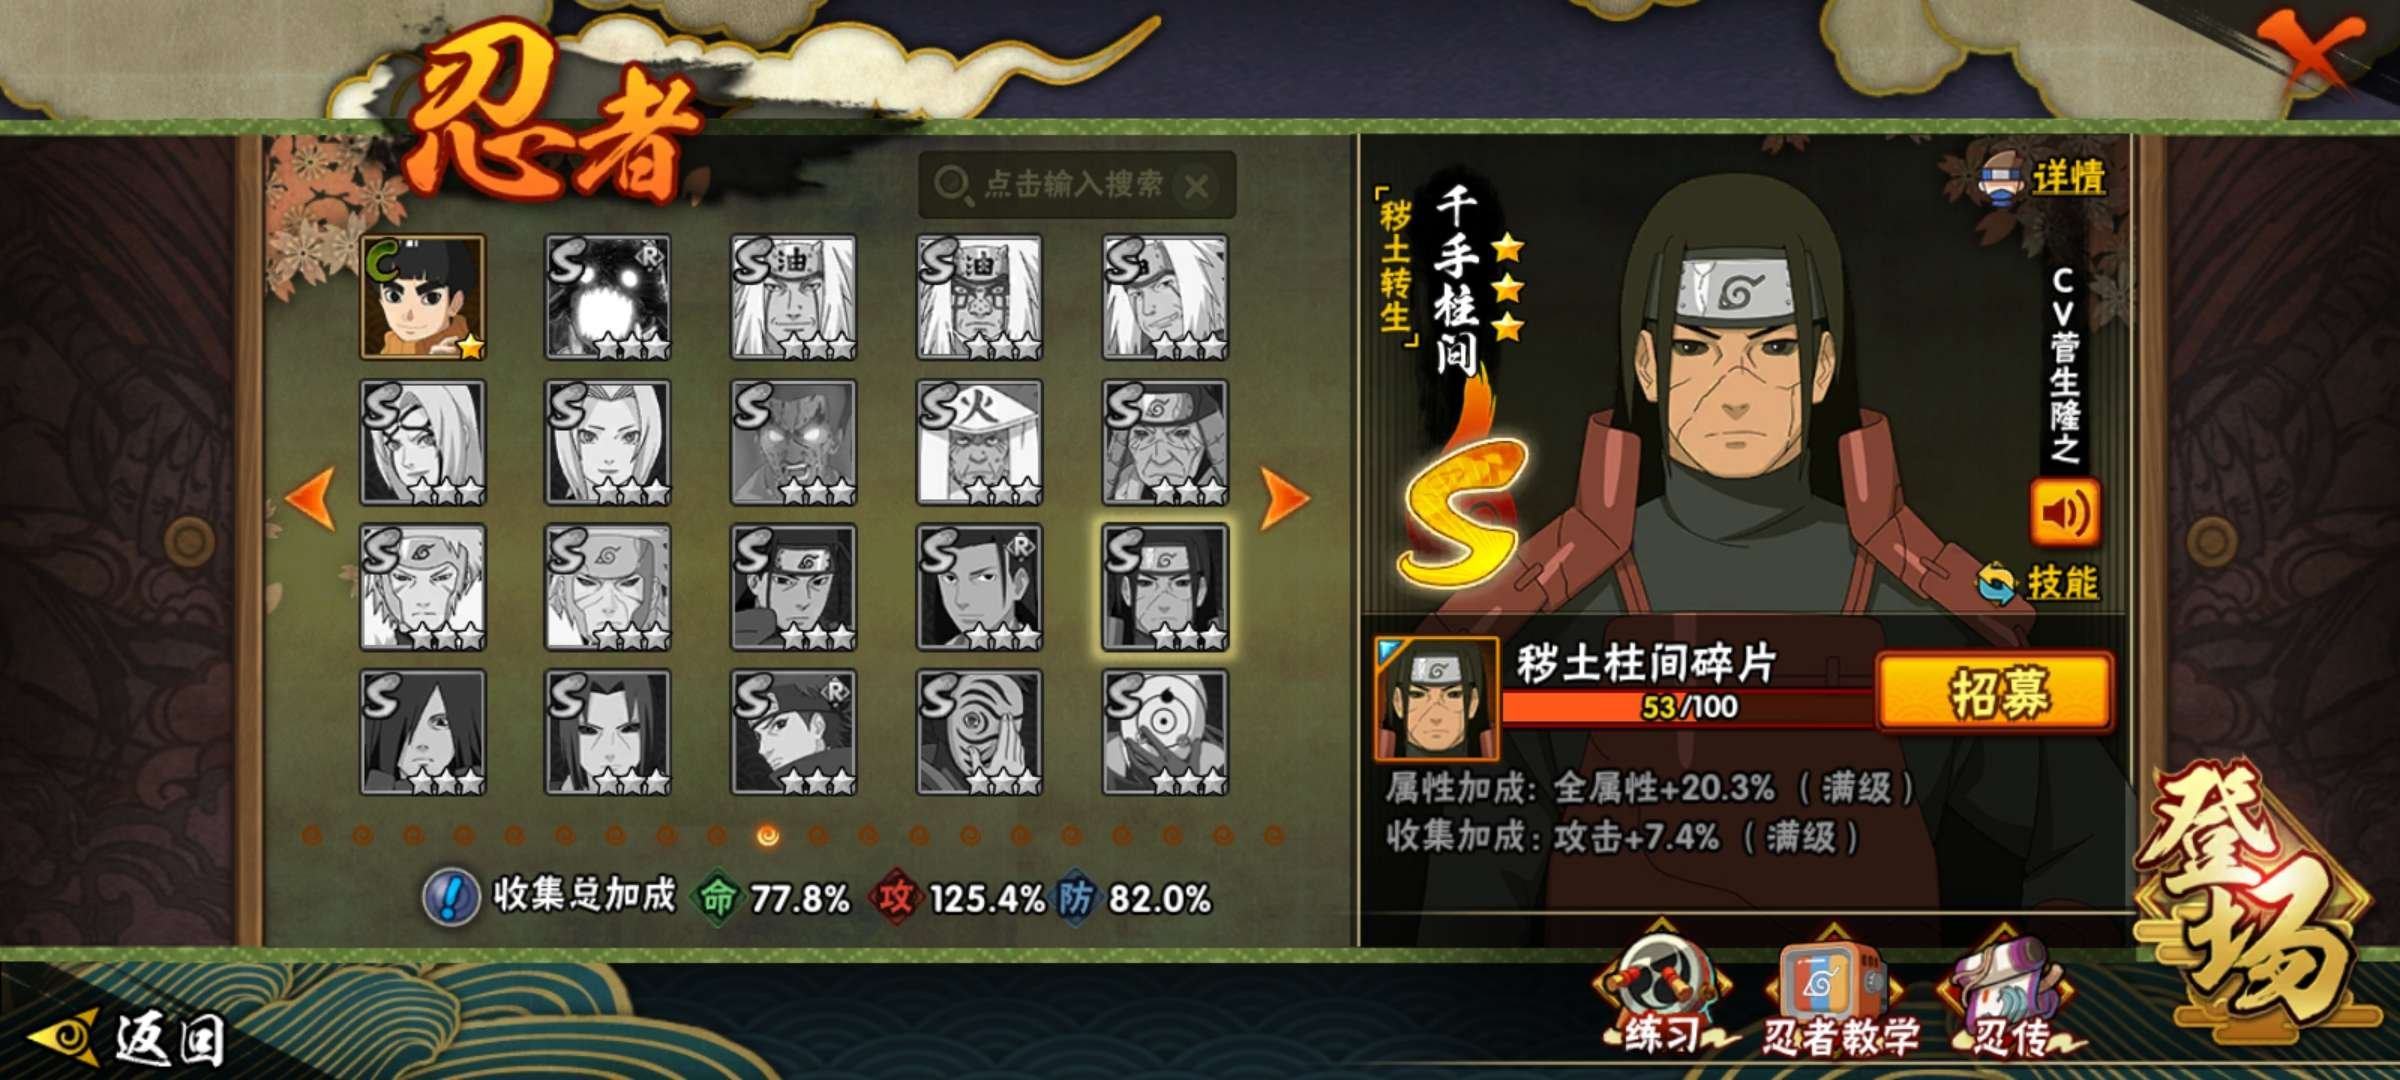Viewport: 2400px width, 1080px height.
Task: Clear the search box with X
Action: point(1196,186)
